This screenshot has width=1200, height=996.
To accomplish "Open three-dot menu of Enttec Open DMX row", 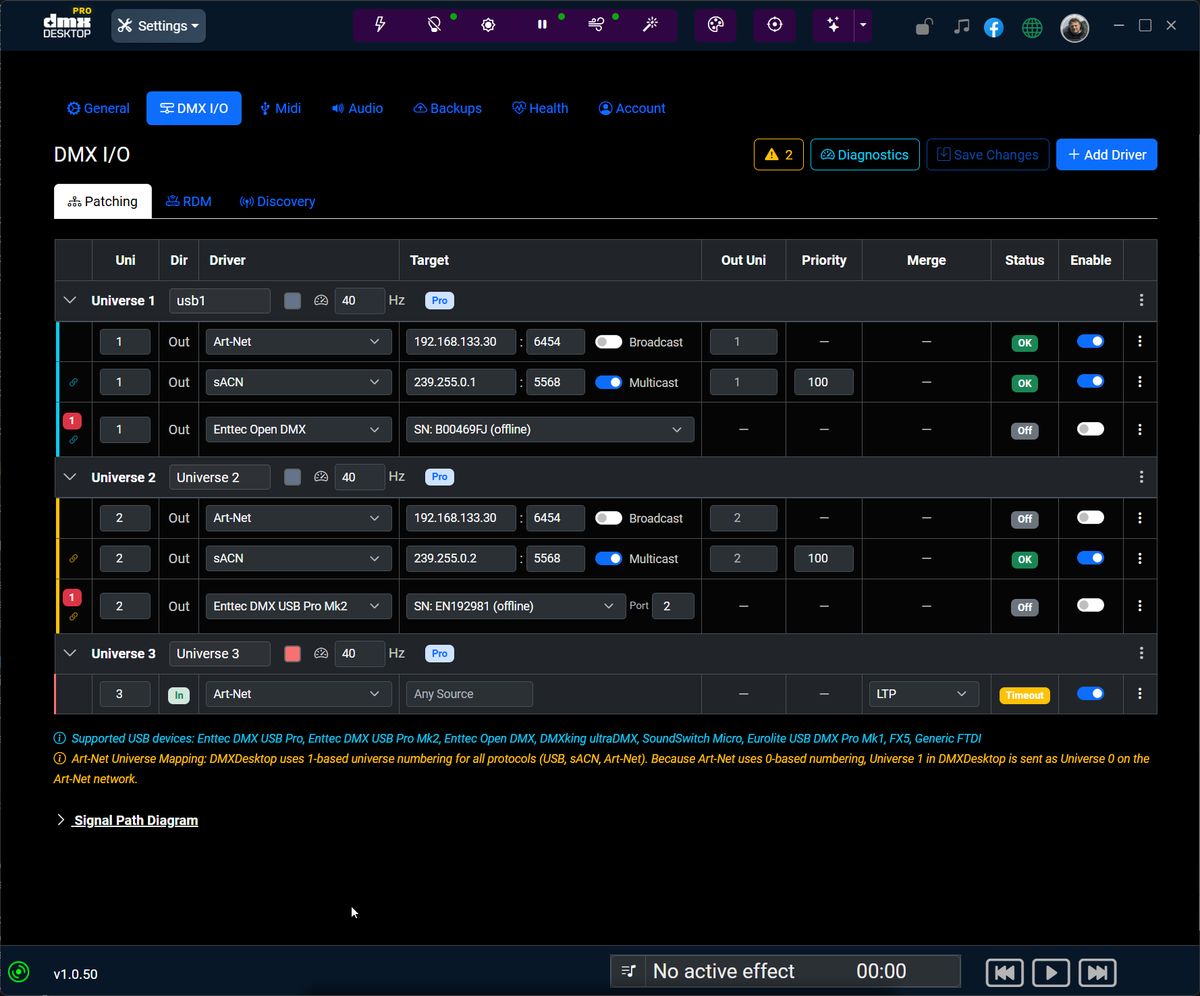I will 1140,430.
